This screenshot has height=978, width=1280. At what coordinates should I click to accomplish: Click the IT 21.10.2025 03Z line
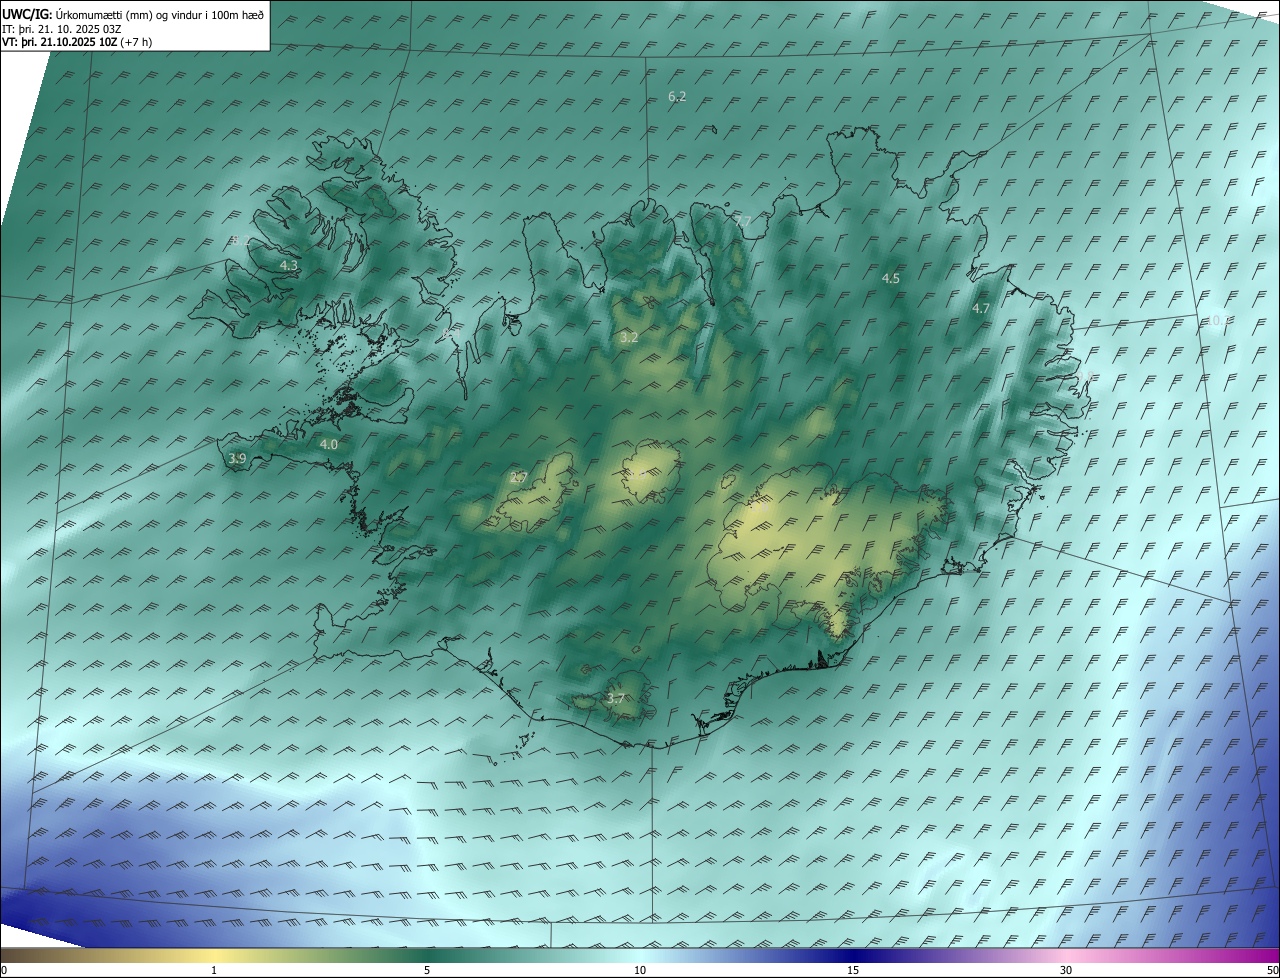click(62, 28)
